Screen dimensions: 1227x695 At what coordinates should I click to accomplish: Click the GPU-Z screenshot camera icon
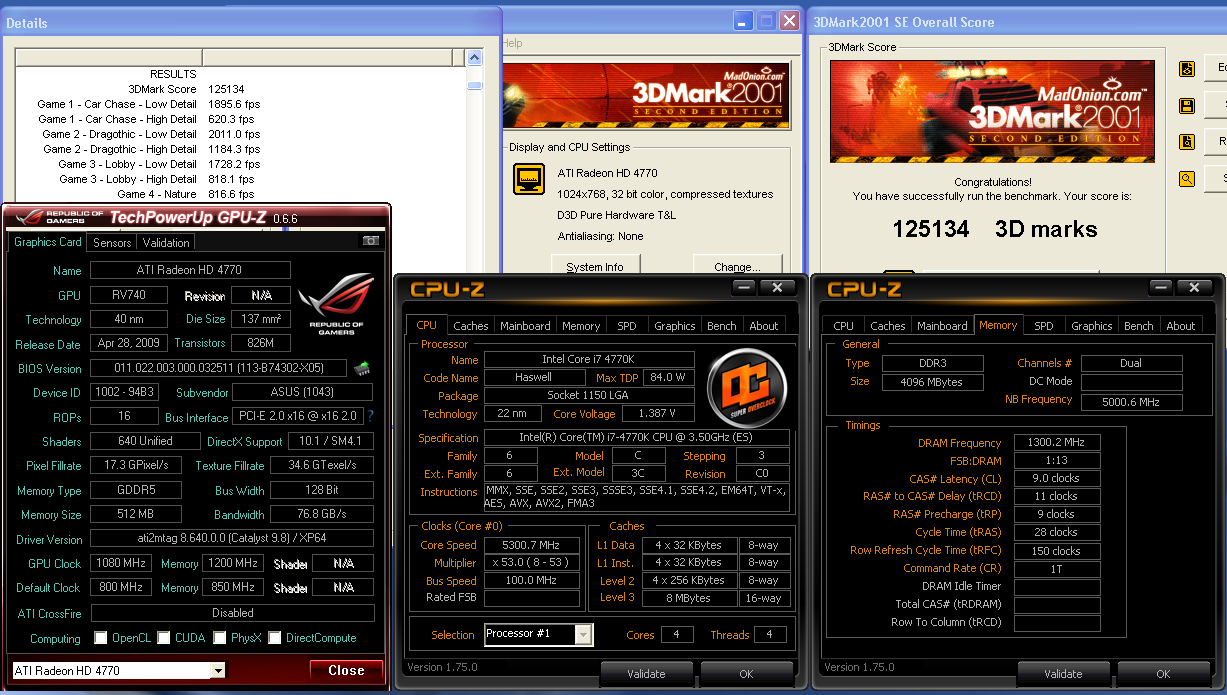click(x=371, y=241)
